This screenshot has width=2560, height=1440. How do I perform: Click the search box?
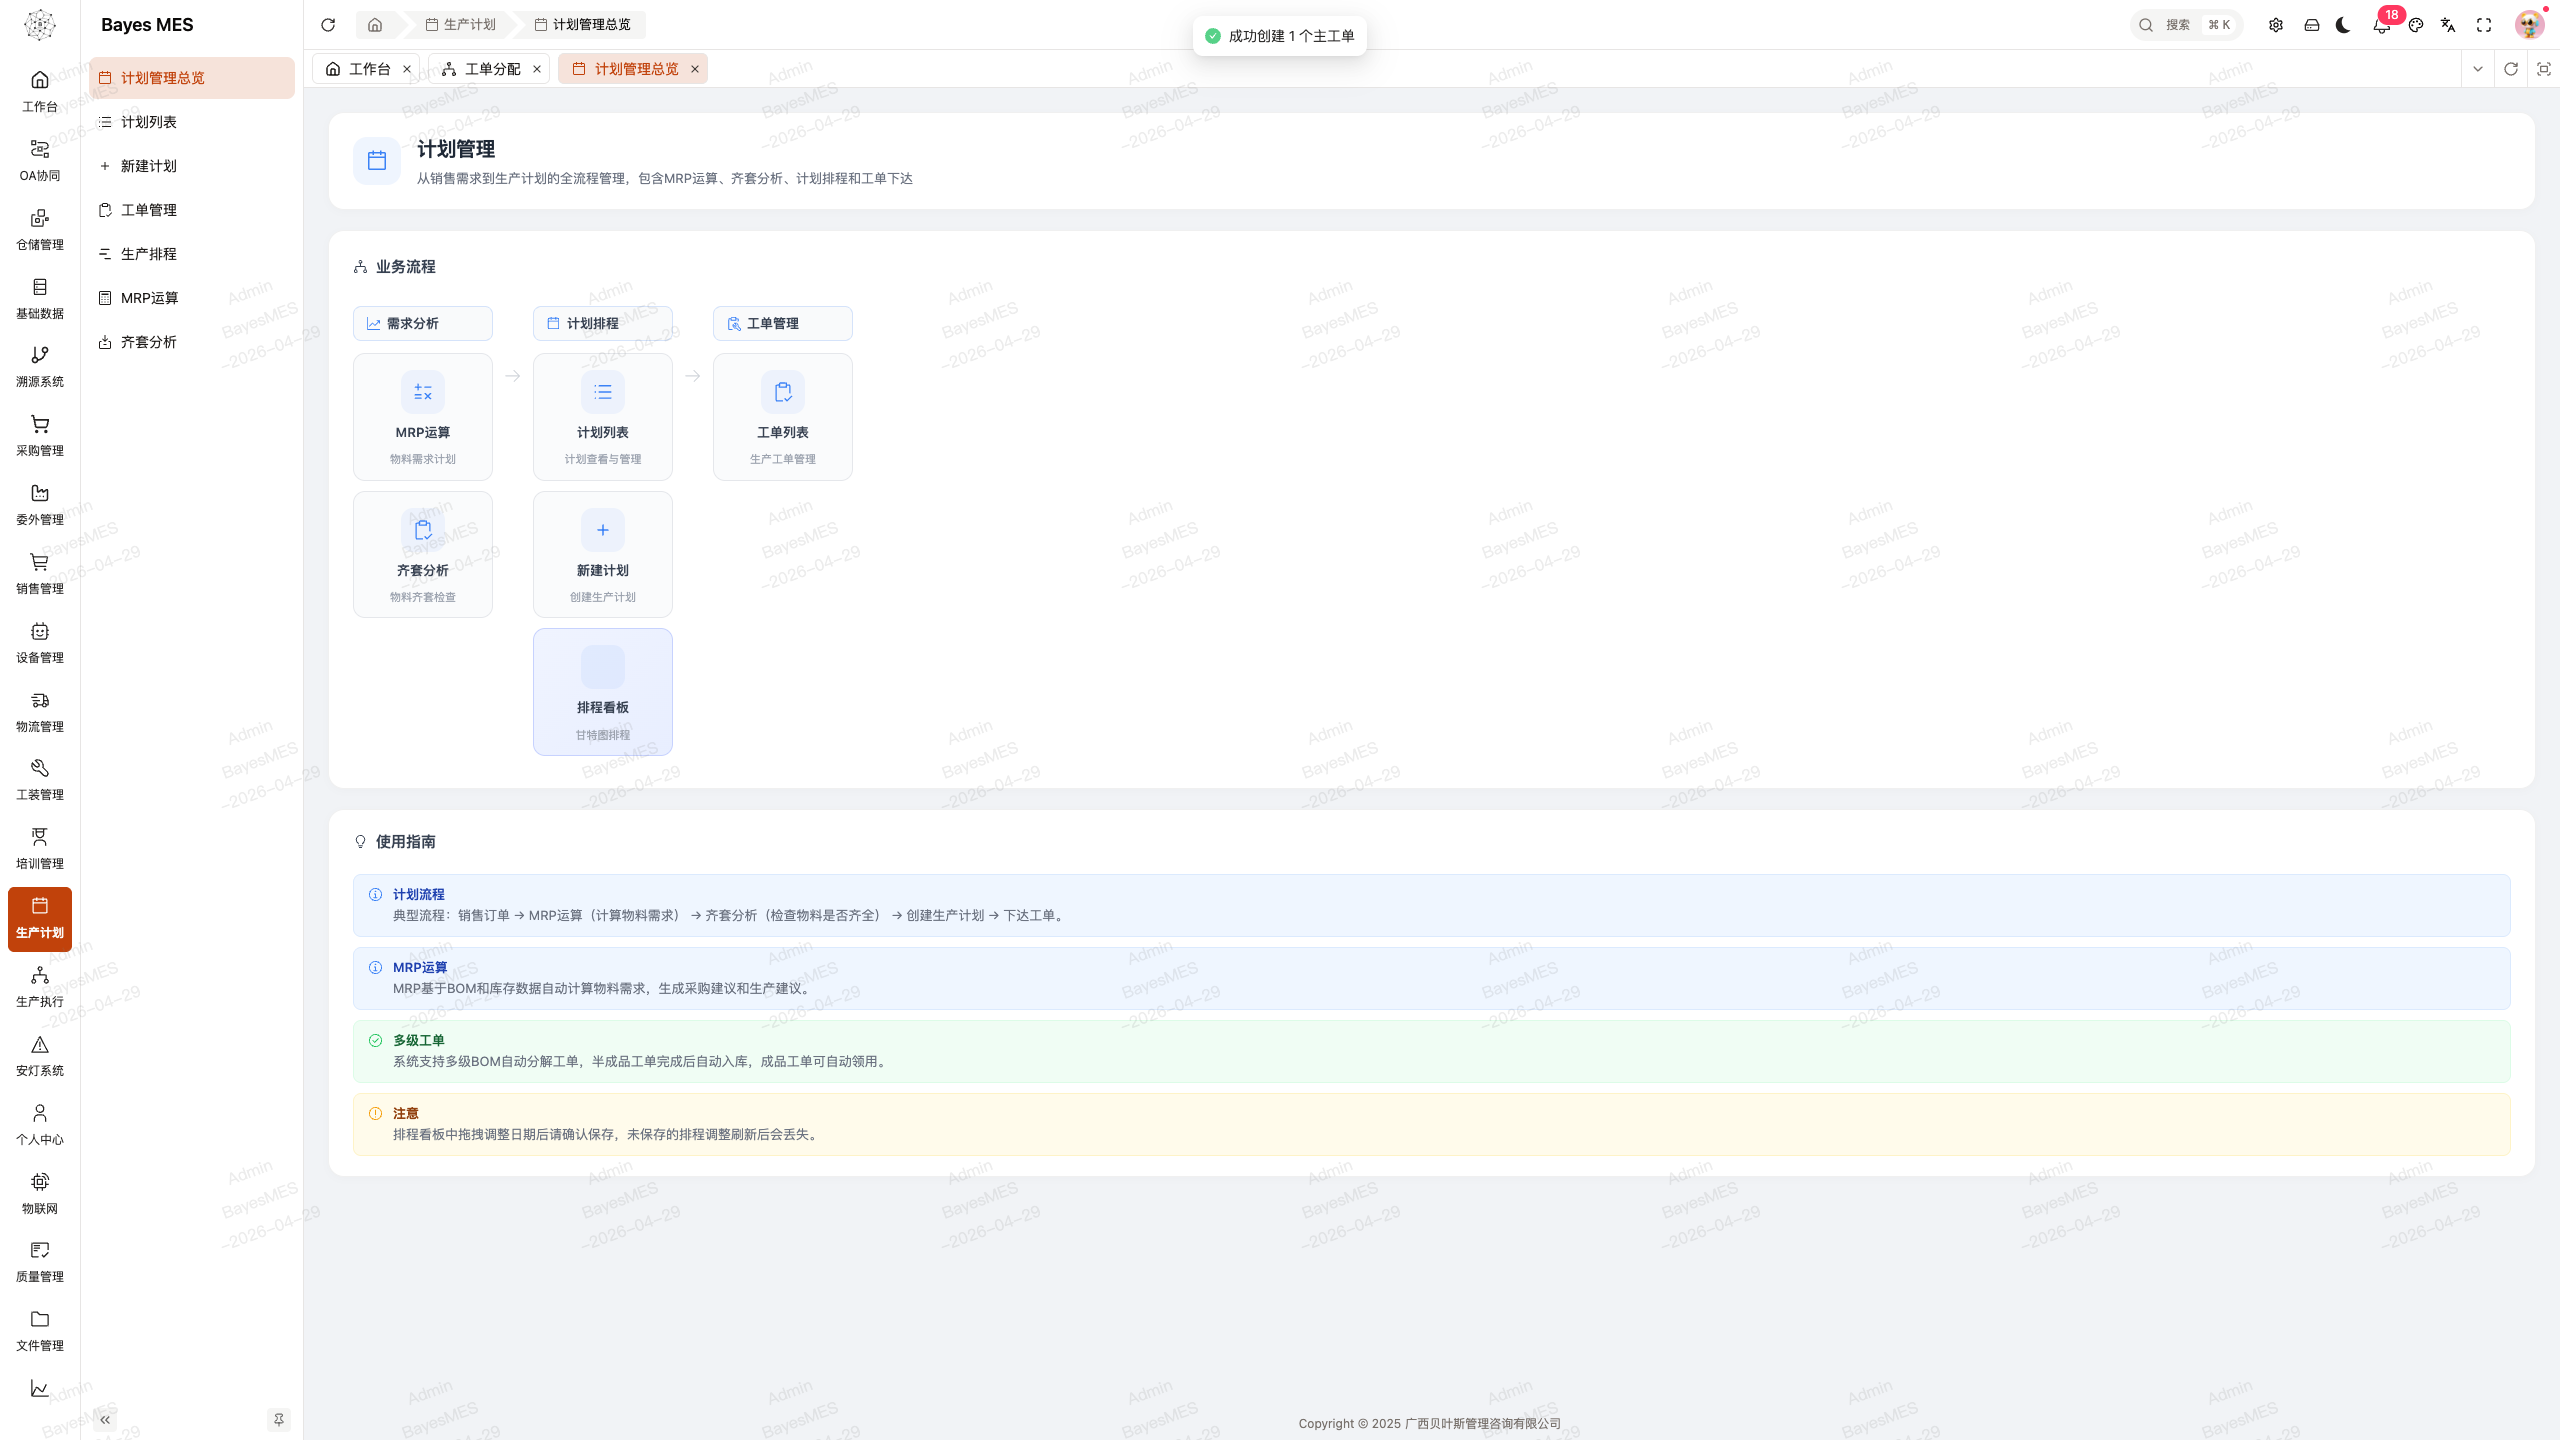pos(2186,25)
